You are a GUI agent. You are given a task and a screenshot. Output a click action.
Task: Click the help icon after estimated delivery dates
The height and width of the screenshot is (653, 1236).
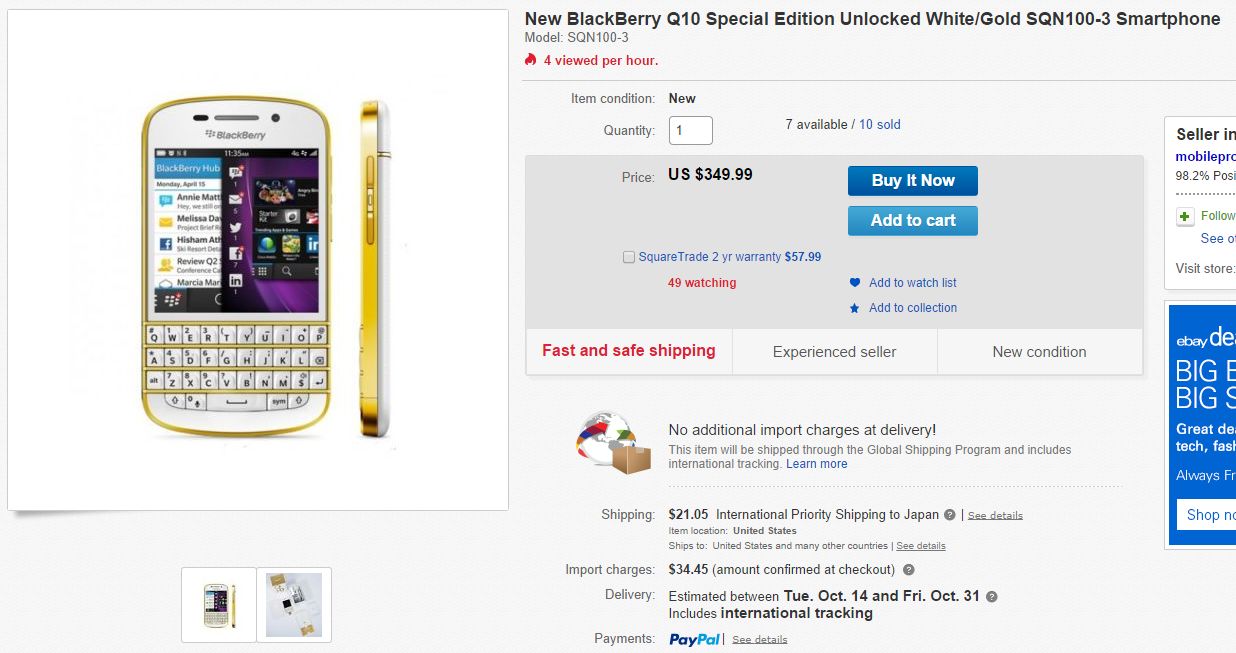tap(991, 596)
